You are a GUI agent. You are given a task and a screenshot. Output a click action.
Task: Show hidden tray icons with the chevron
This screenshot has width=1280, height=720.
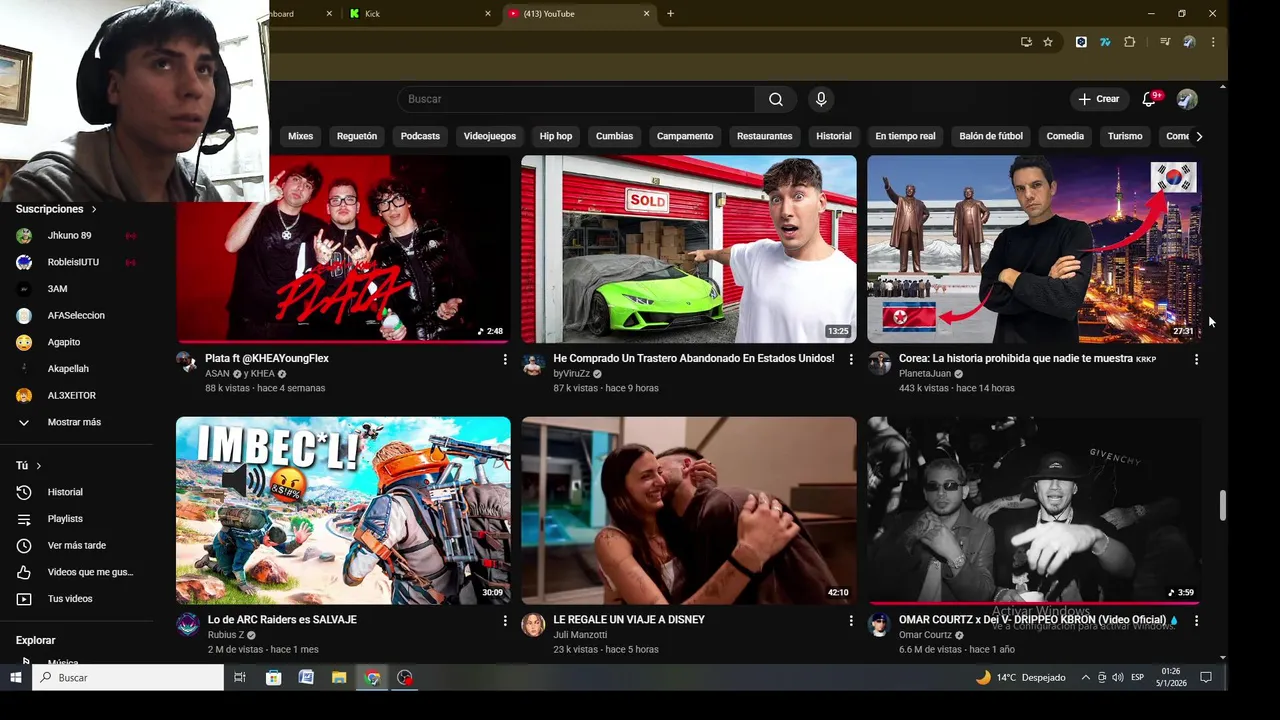(x=1086, y=678)
